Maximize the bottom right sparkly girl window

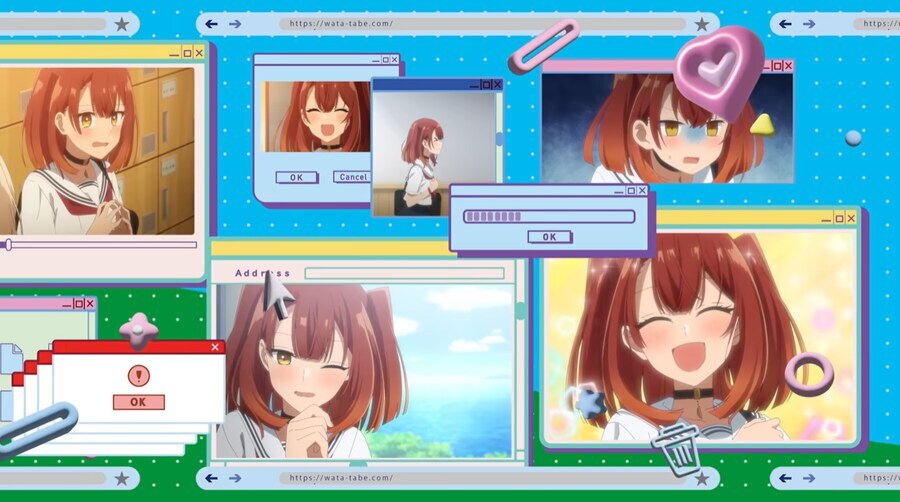coord(839,219)
